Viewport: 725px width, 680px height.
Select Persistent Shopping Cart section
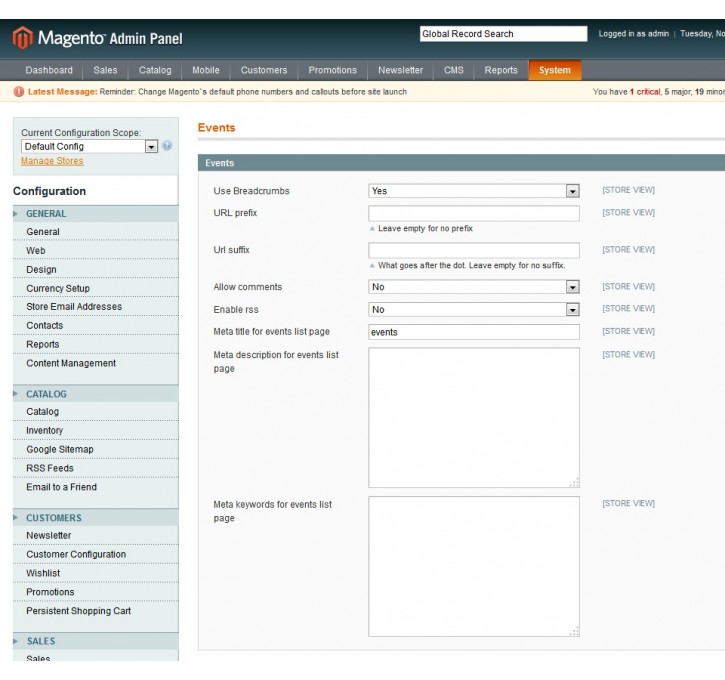[95, 611]
